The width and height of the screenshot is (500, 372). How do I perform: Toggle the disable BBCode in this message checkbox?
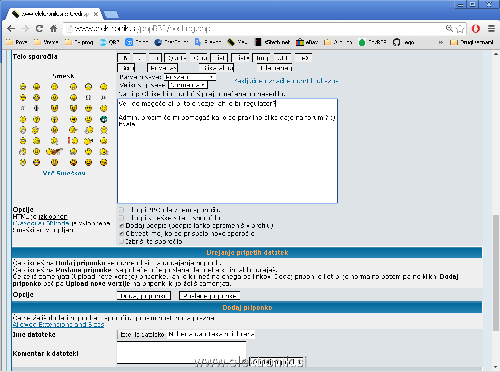tap(122, 210)
